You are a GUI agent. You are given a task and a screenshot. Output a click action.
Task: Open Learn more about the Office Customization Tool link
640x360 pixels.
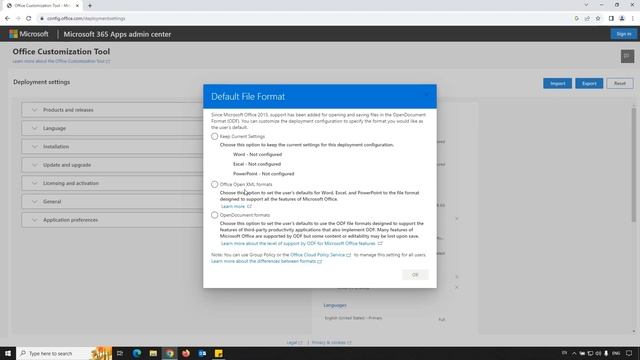pos(61,61)
